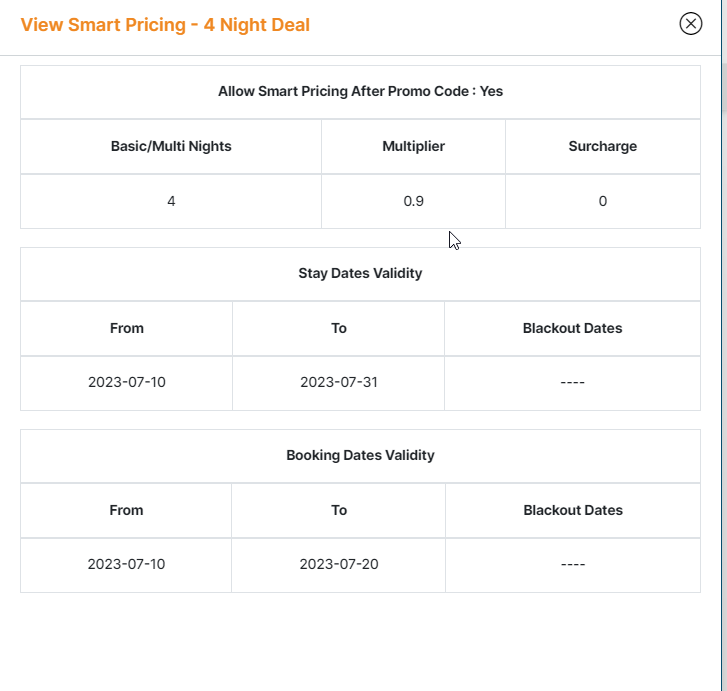This screenshot has width=727, height=691.
Task: Click the From header under Booking Dates Validity
Action: [x=126, y=510]
